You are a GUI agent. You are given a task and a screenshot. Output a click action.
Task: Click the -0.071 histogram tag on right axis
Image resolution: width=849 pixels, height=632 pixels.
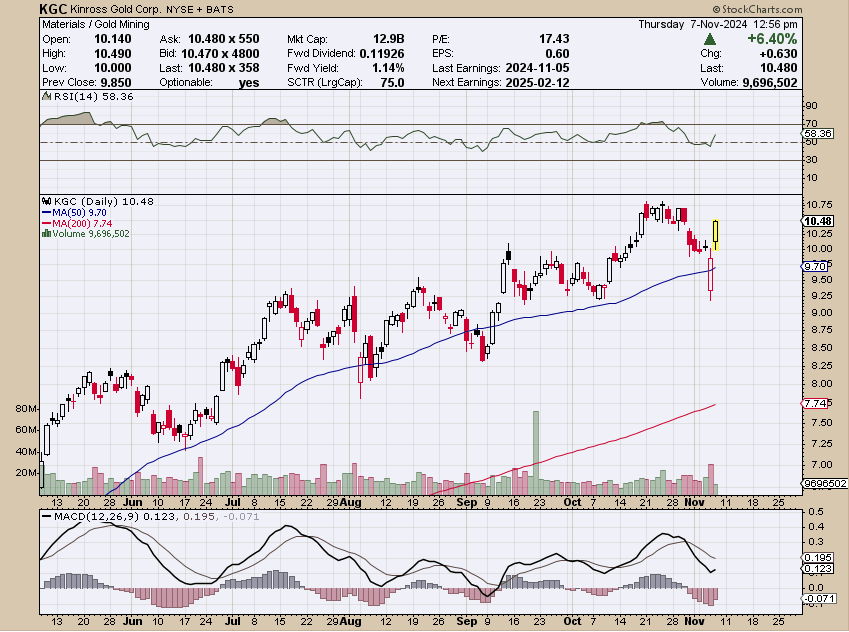click(820, 599)
